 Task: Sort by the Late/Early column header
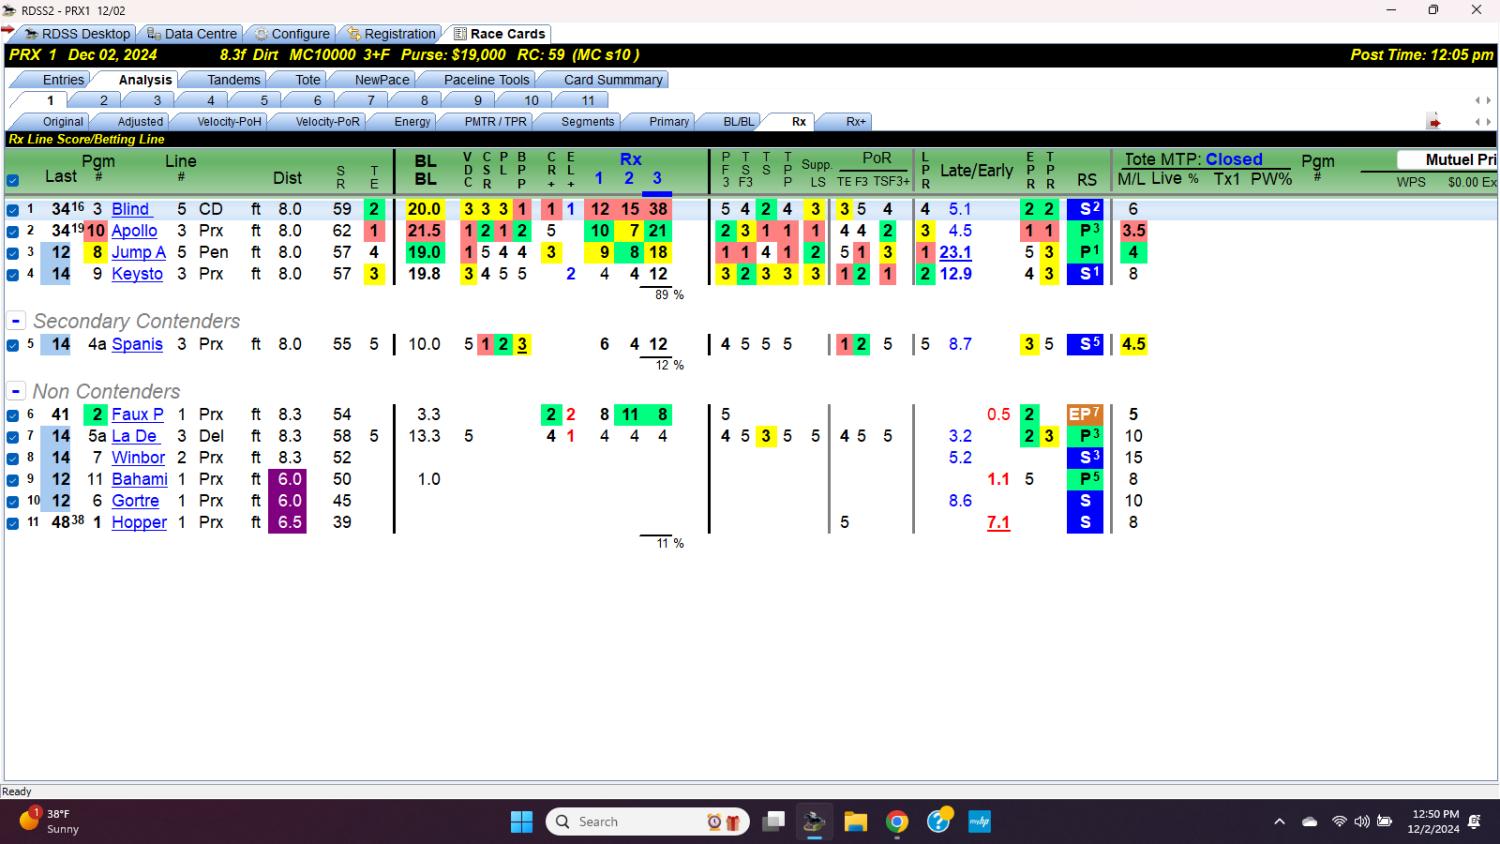[976, 171]
